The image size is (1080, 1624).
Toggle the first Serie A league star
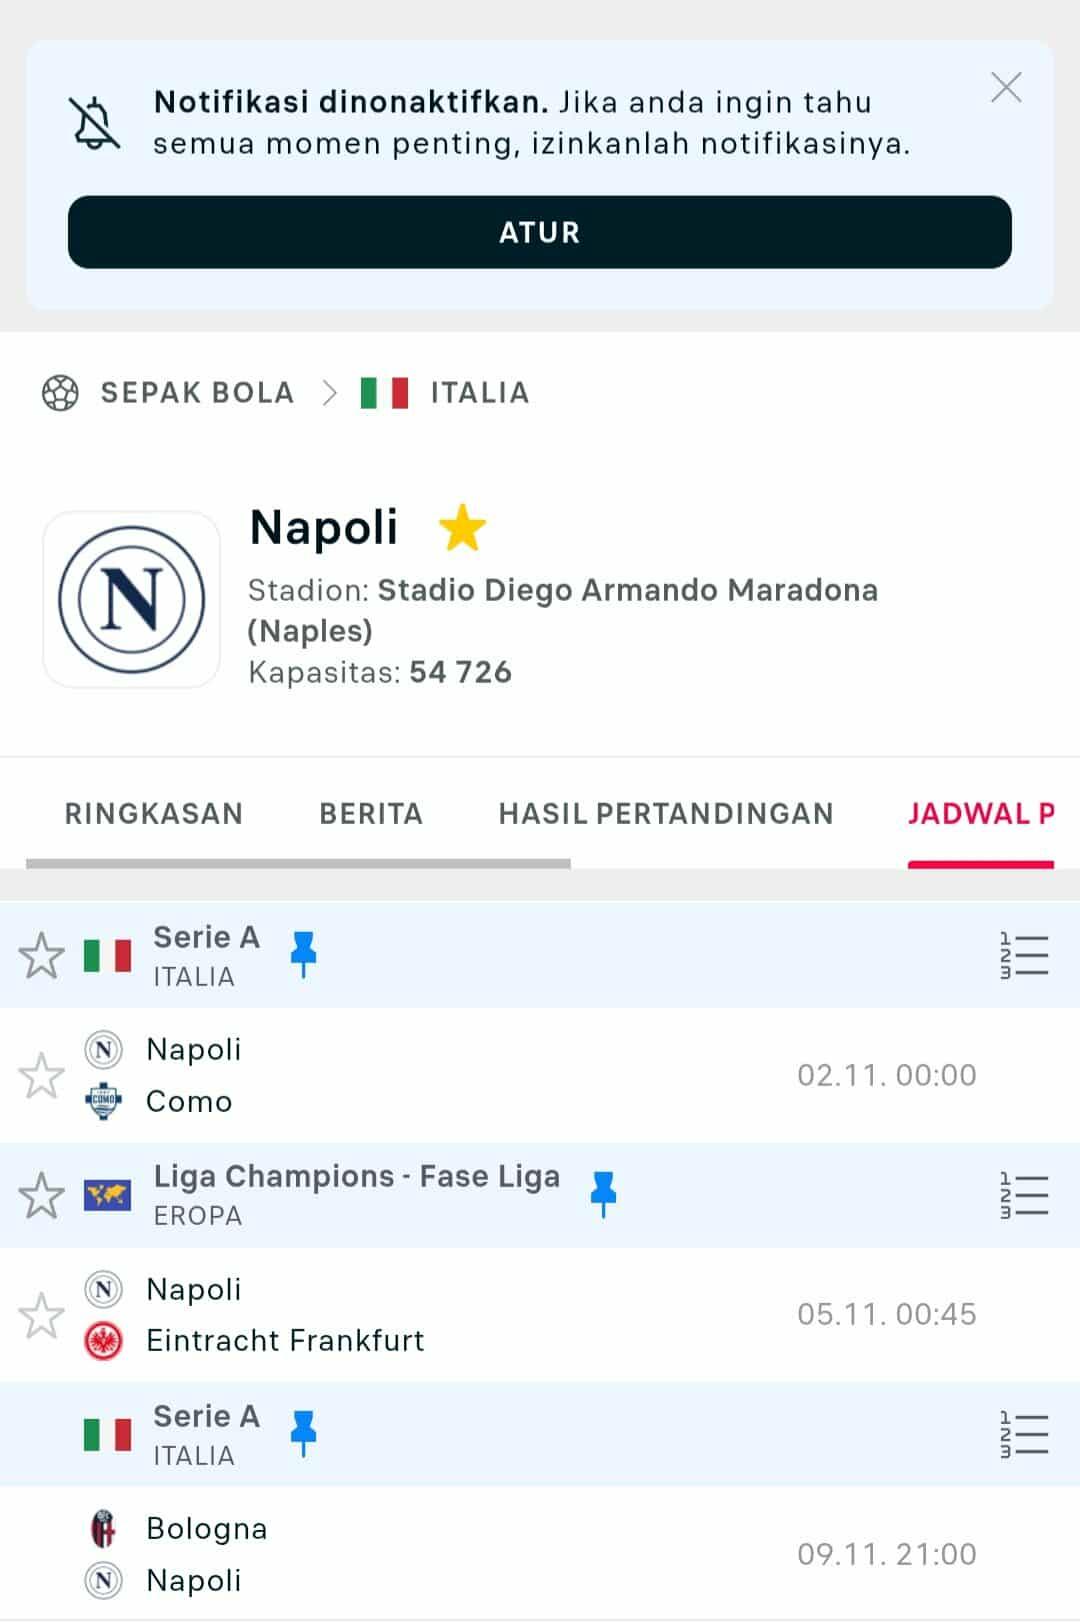point(41,955)
